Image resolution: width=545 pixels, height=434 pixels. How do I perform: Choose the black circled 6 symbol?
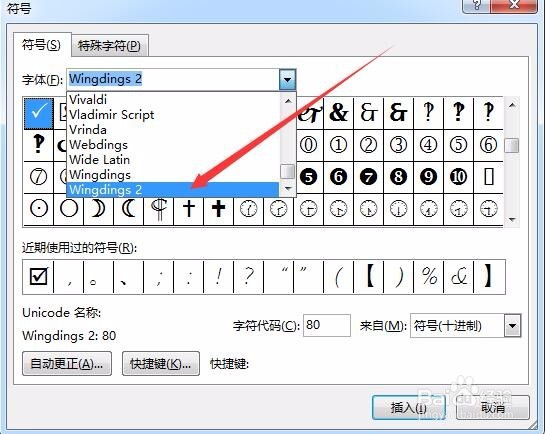pyautogui.click(x=339, y=177)
